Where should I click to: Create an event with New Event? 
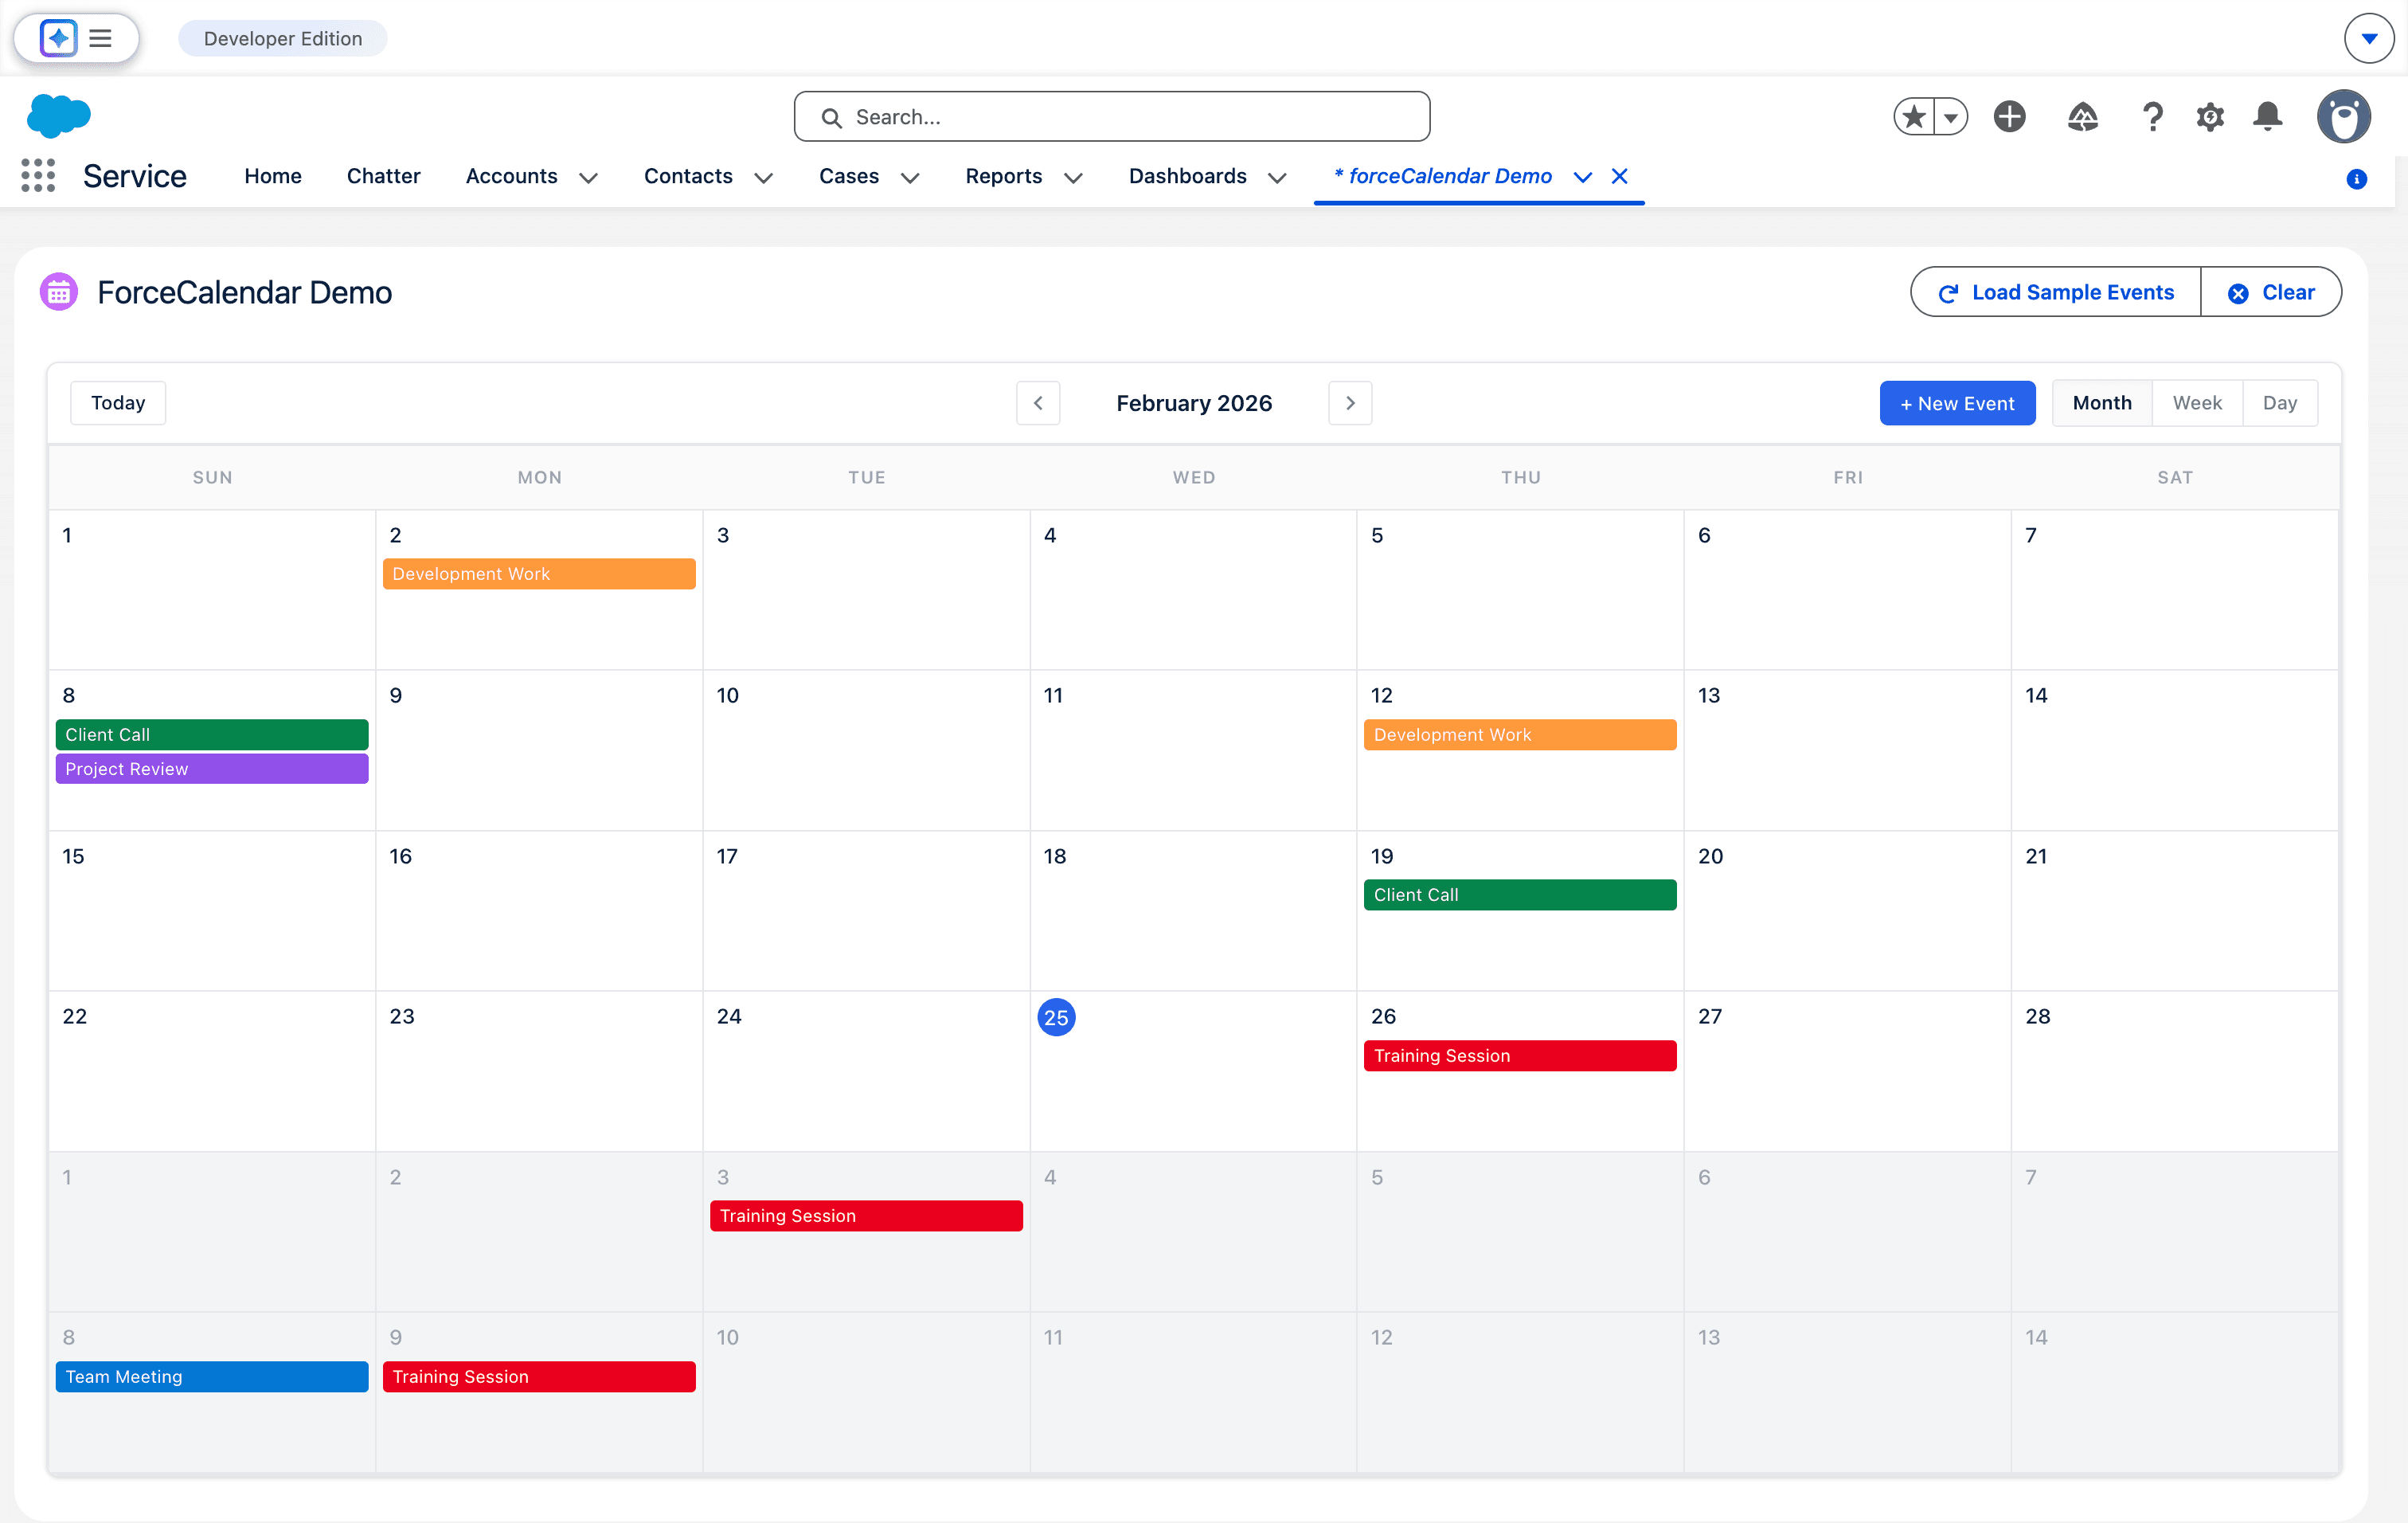pos(1957,402)
